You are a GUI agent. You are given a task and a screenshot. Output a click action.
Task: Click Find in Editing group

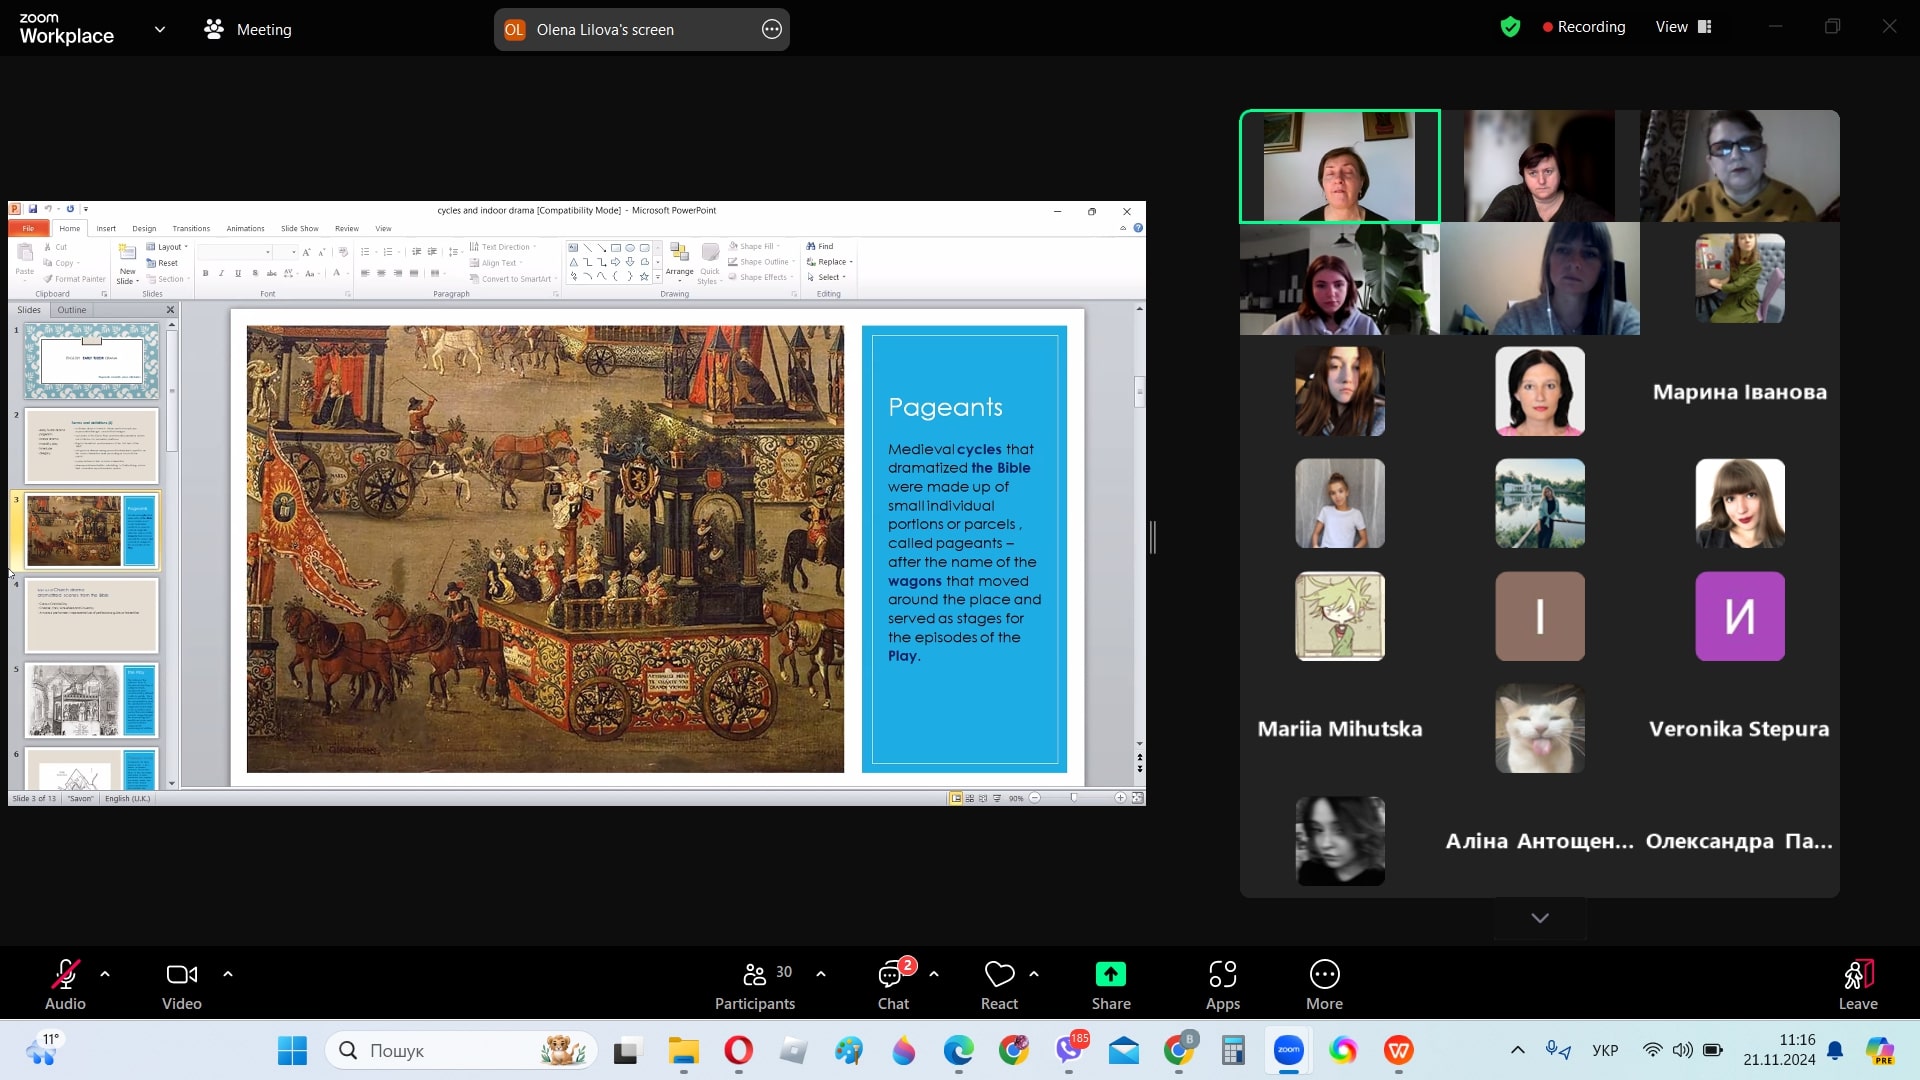(820, 246)
